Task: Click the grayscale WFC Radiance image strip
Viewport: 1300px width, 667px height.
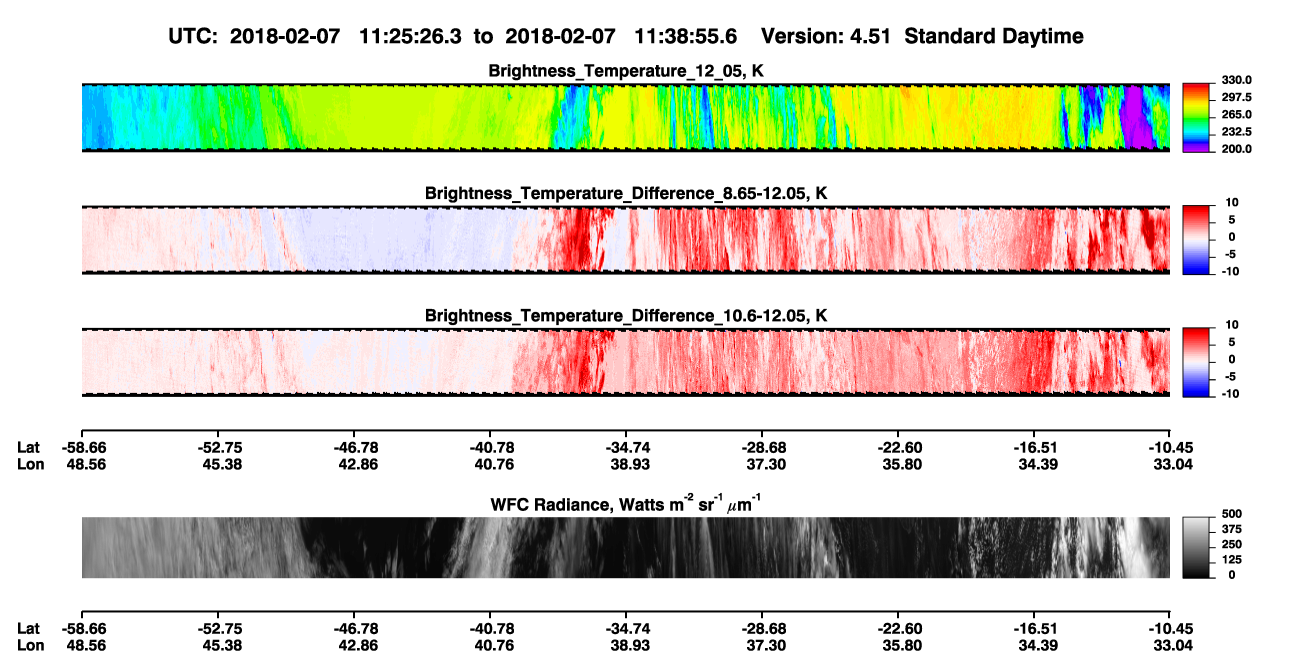Action: pos(625,547)
